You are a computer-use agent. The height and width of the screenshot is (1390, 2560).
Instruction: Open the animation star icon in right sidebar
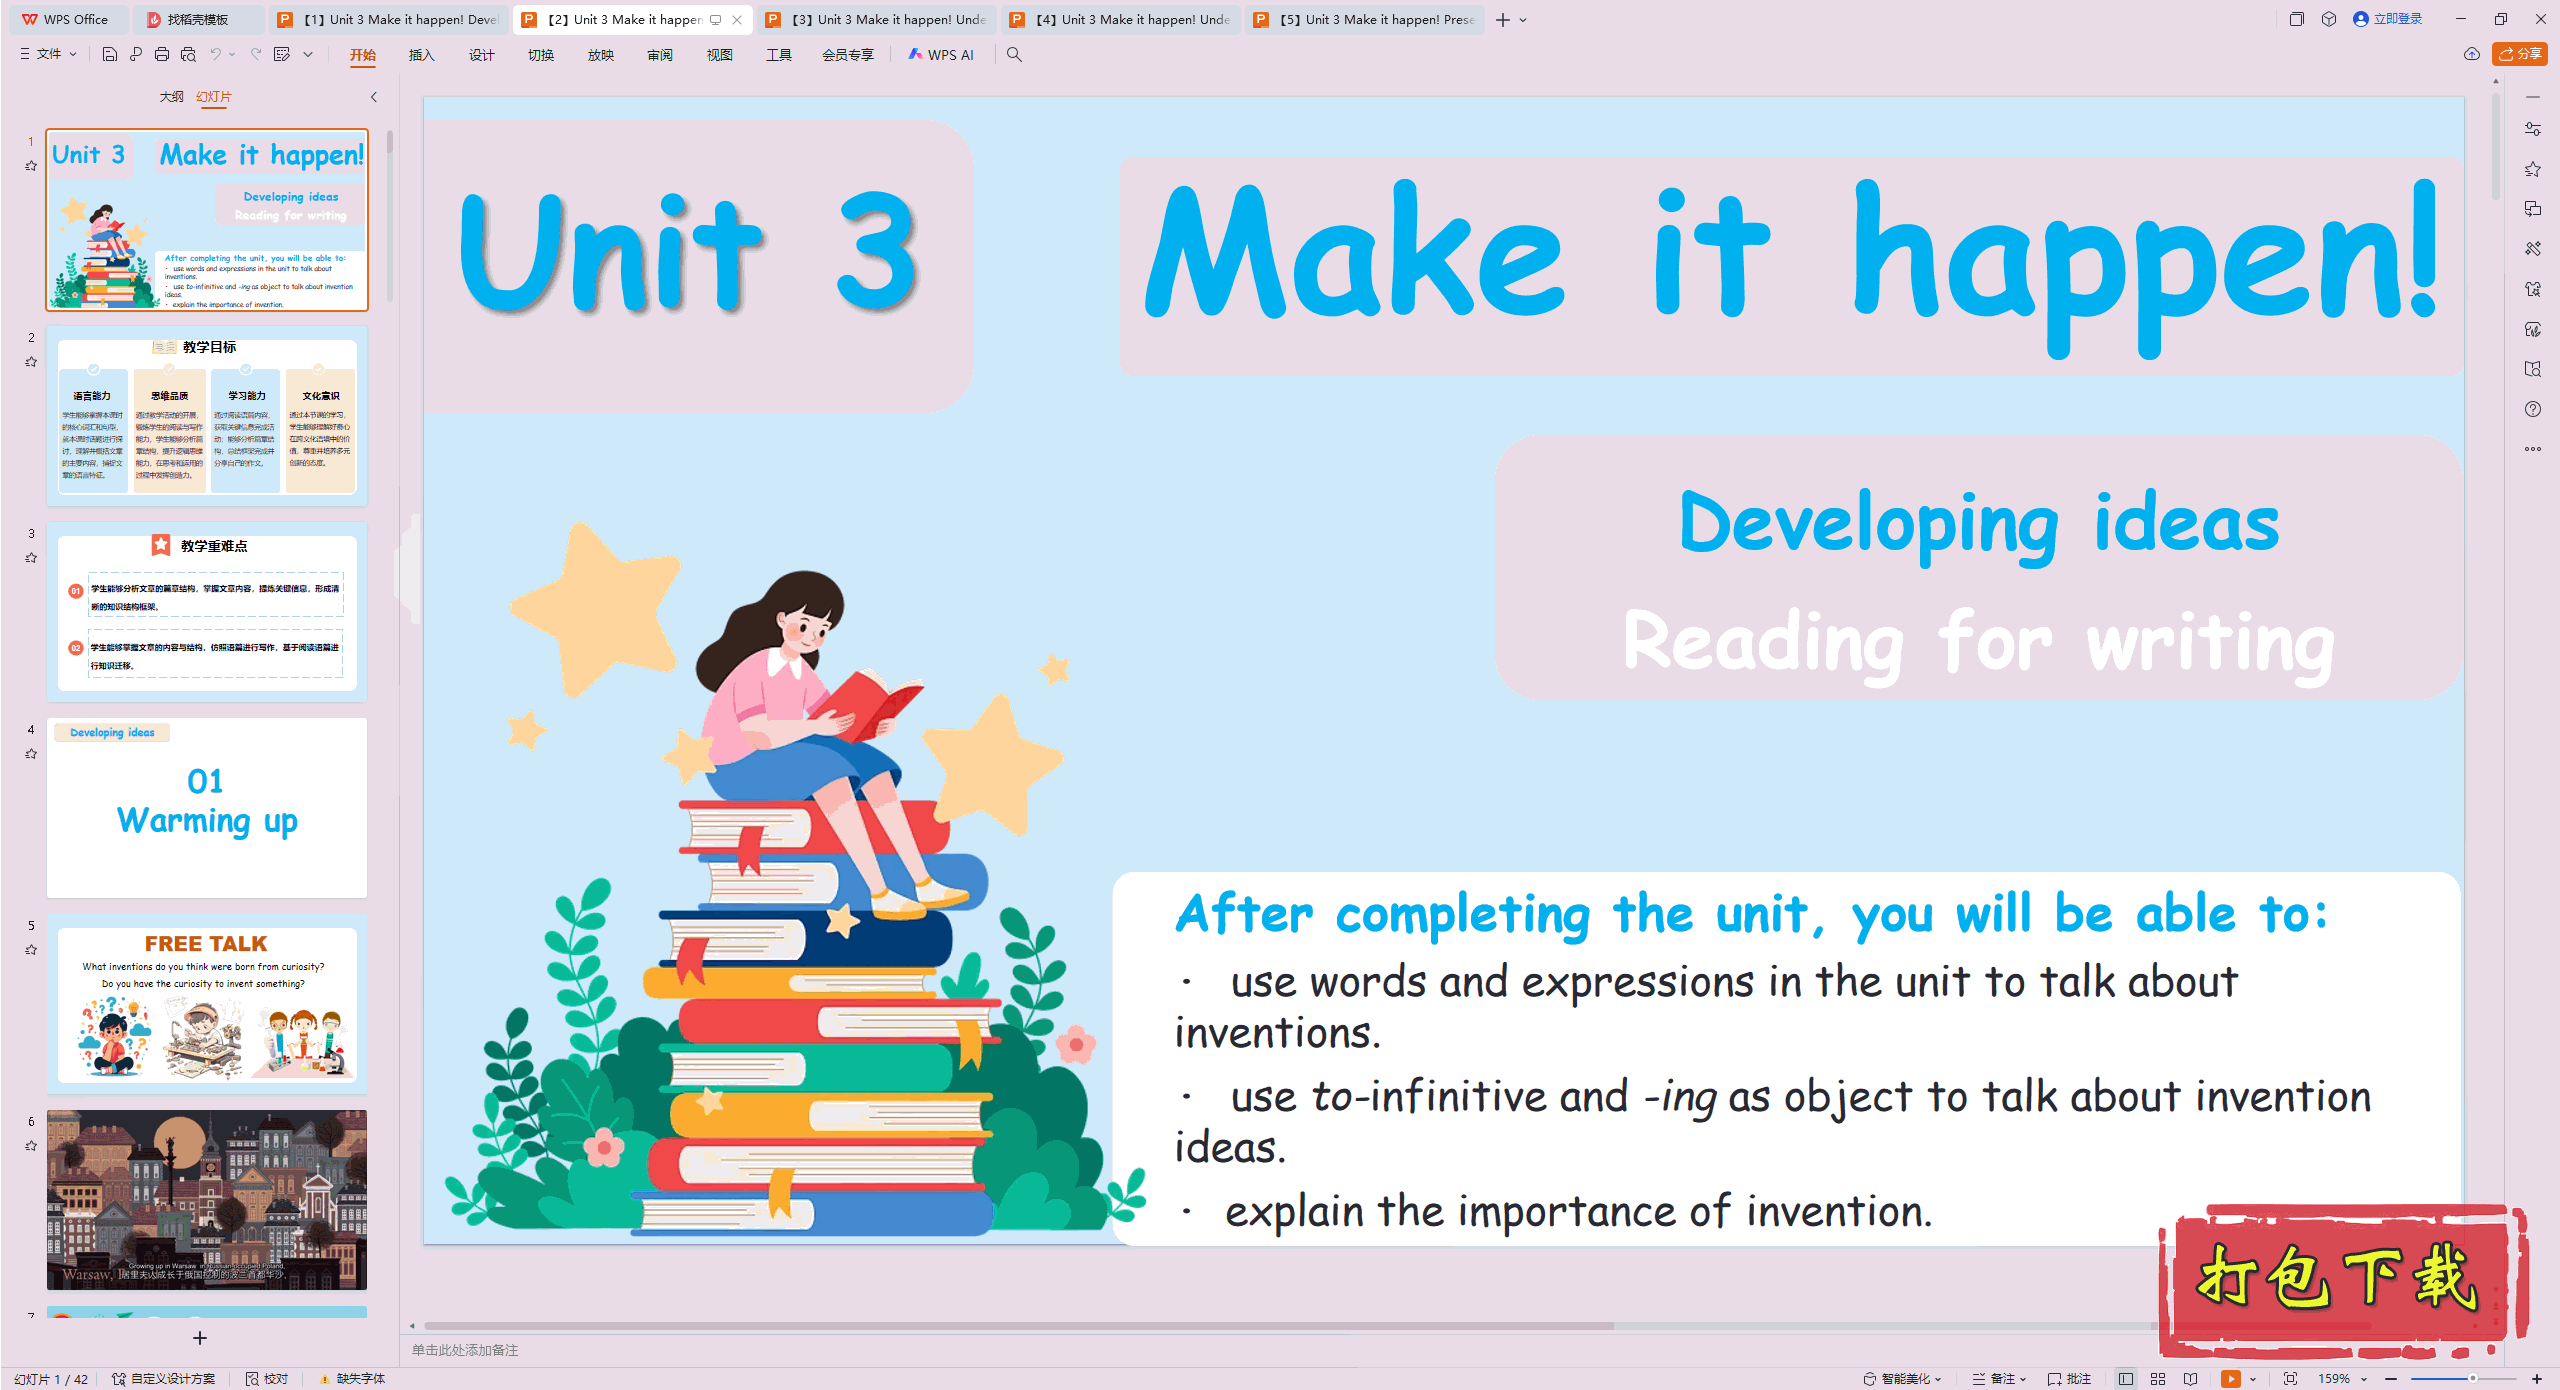coord(2533,169)
